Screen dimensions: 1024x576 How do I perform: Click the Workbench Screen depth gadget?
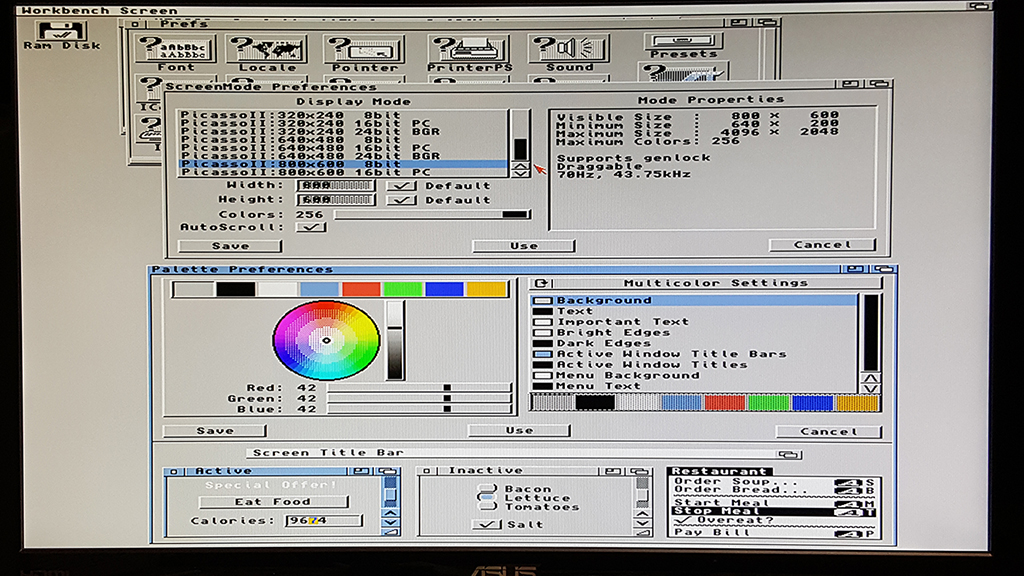(978, 6)
